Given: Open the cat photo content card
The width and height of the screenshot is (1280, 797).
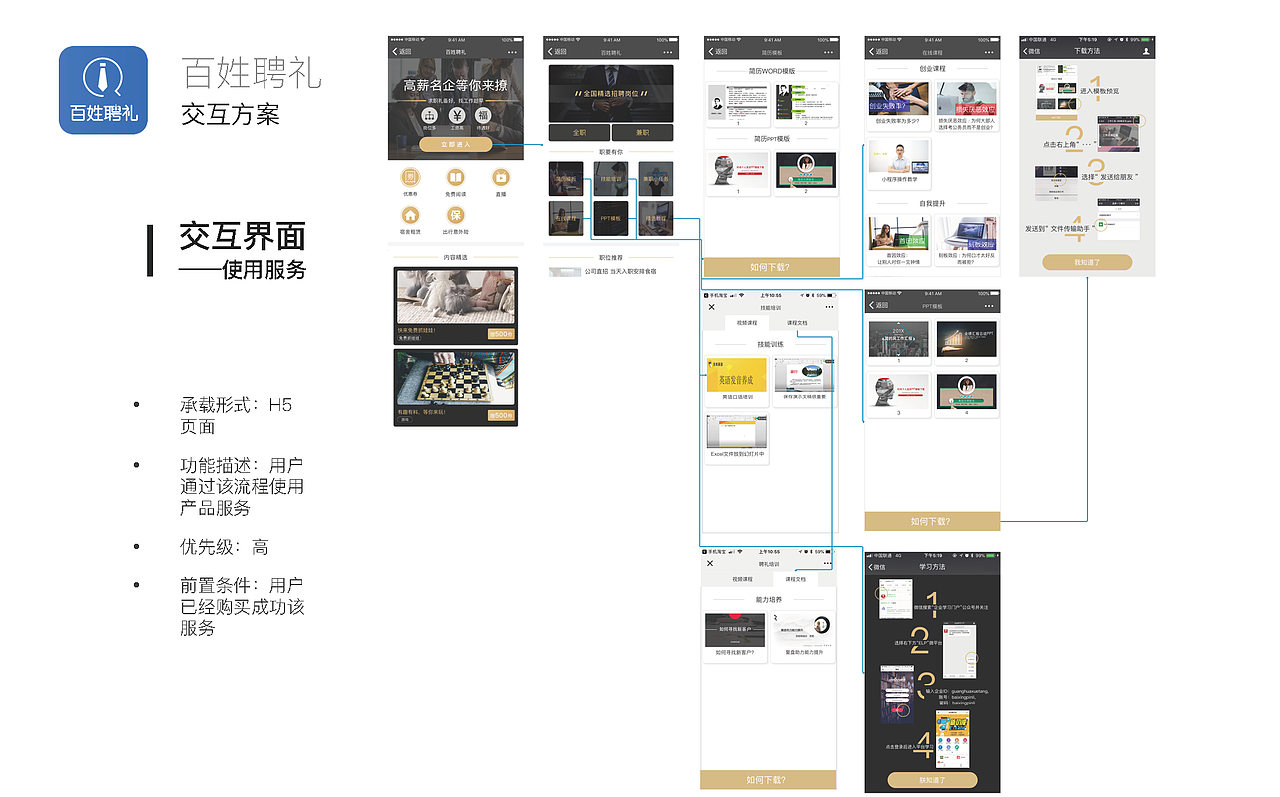Looking at the screenshot, I should 456,305.
